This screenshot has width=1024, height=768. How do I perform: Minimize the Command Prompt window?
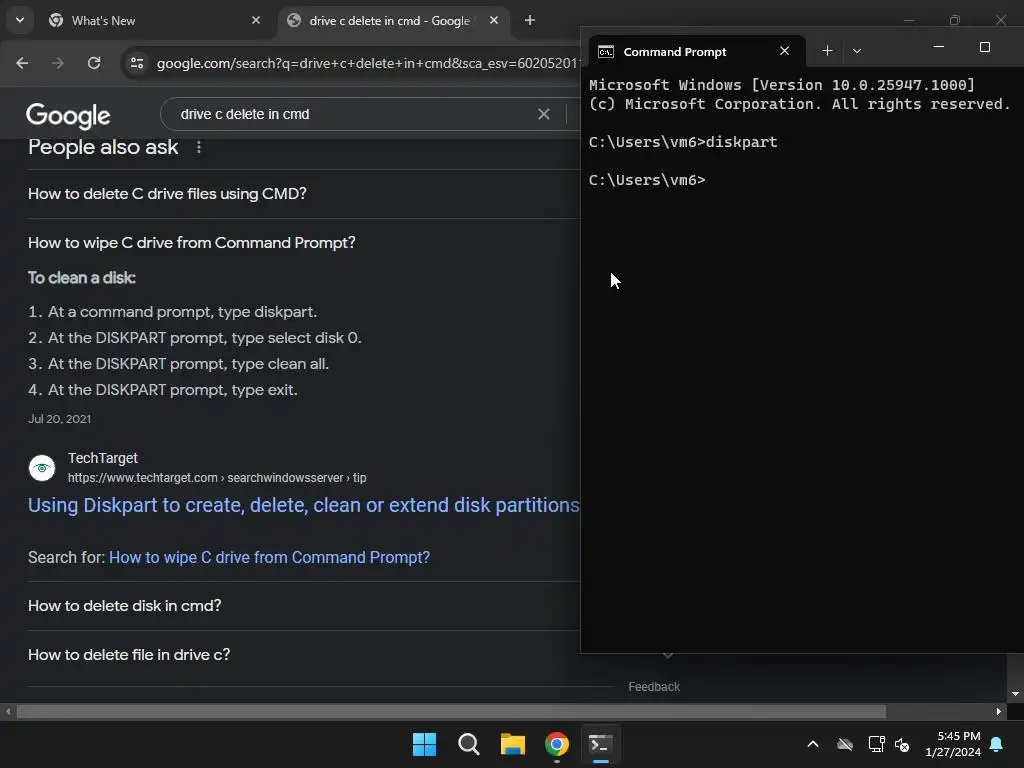click(x=938, y=47)
